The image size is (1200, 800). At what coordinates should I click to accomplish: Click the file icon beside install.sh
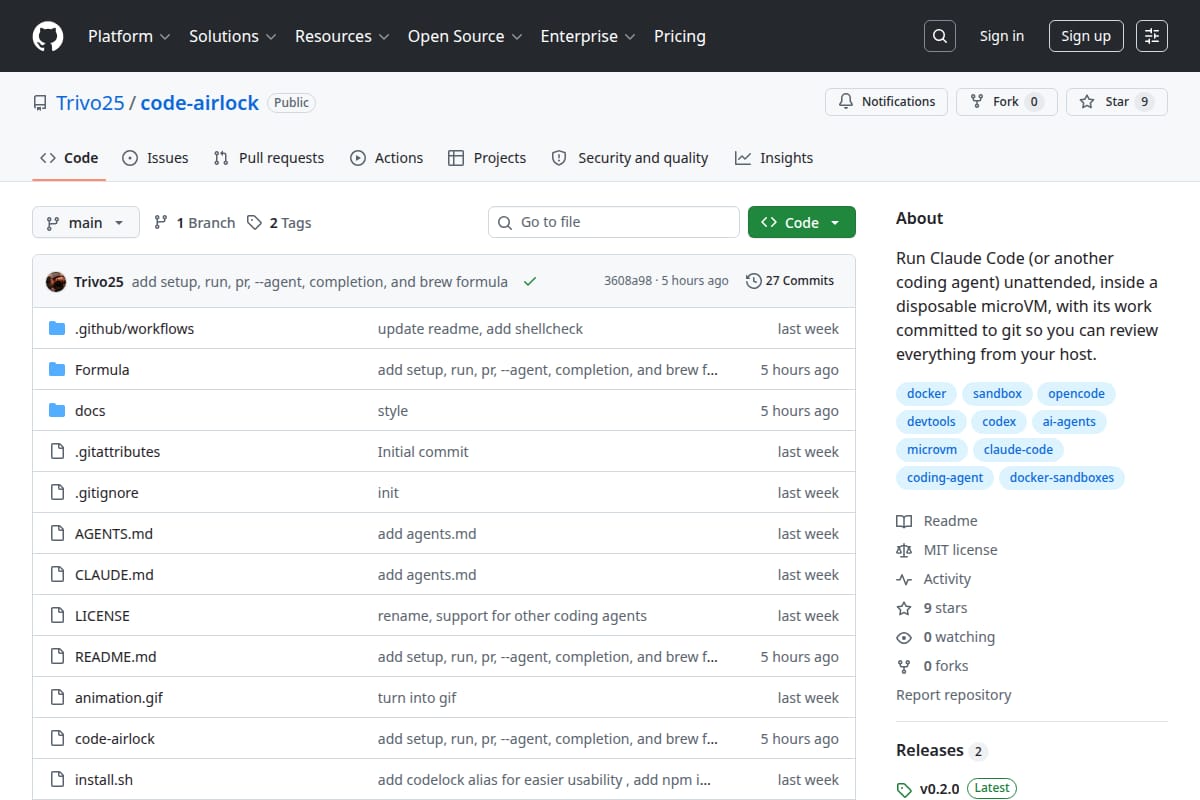coord(57,780)
